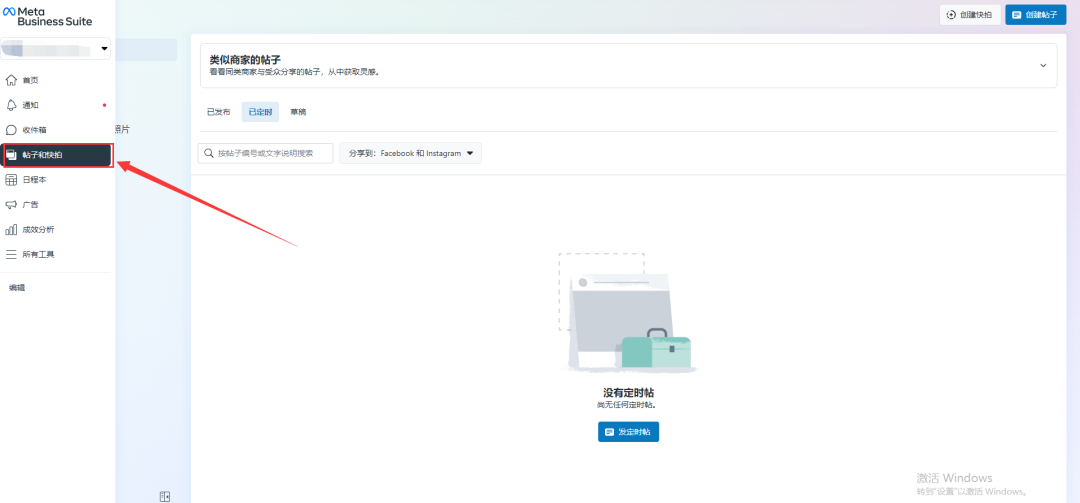The height and width of the screenshot is (503, 1080).
Task: Click the 发定时帖 button
Action: (628, 432)
